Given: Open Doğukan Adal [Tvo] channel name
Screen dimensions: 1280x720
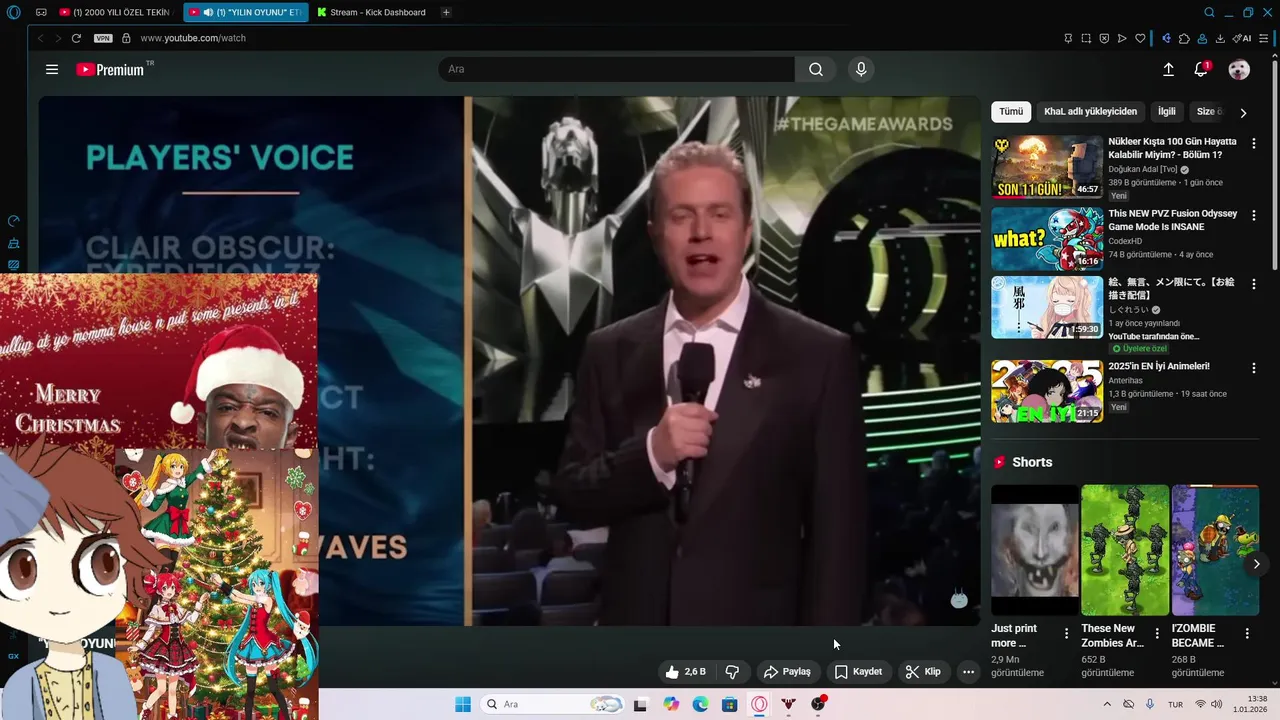Looking at the screenshot, I should (x=1142, y=169).
